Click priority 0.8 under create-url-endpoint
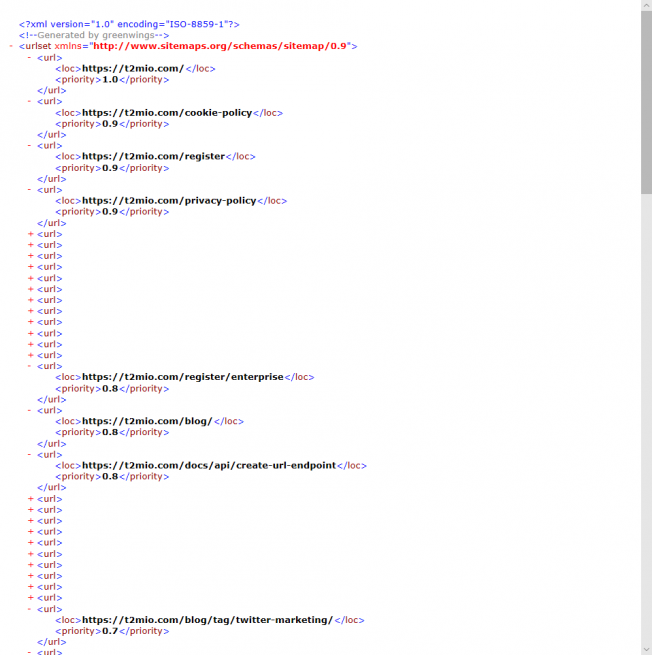Screen dimensions: 652x655 [110, 476]
